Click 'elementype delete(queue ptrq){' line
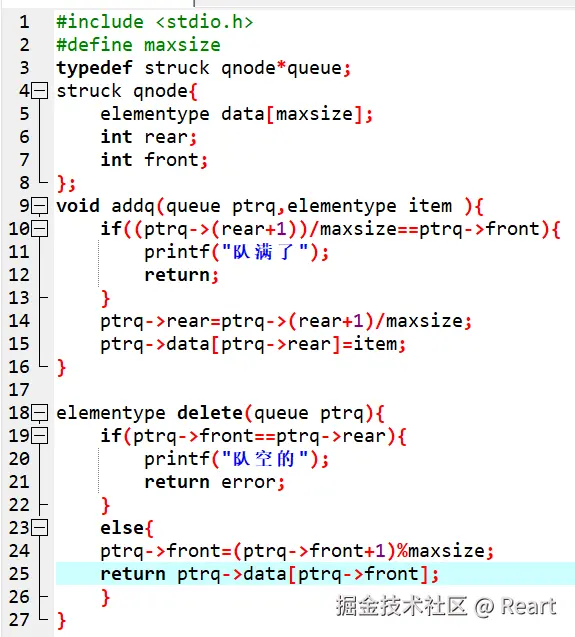 [x=220, y=413]
